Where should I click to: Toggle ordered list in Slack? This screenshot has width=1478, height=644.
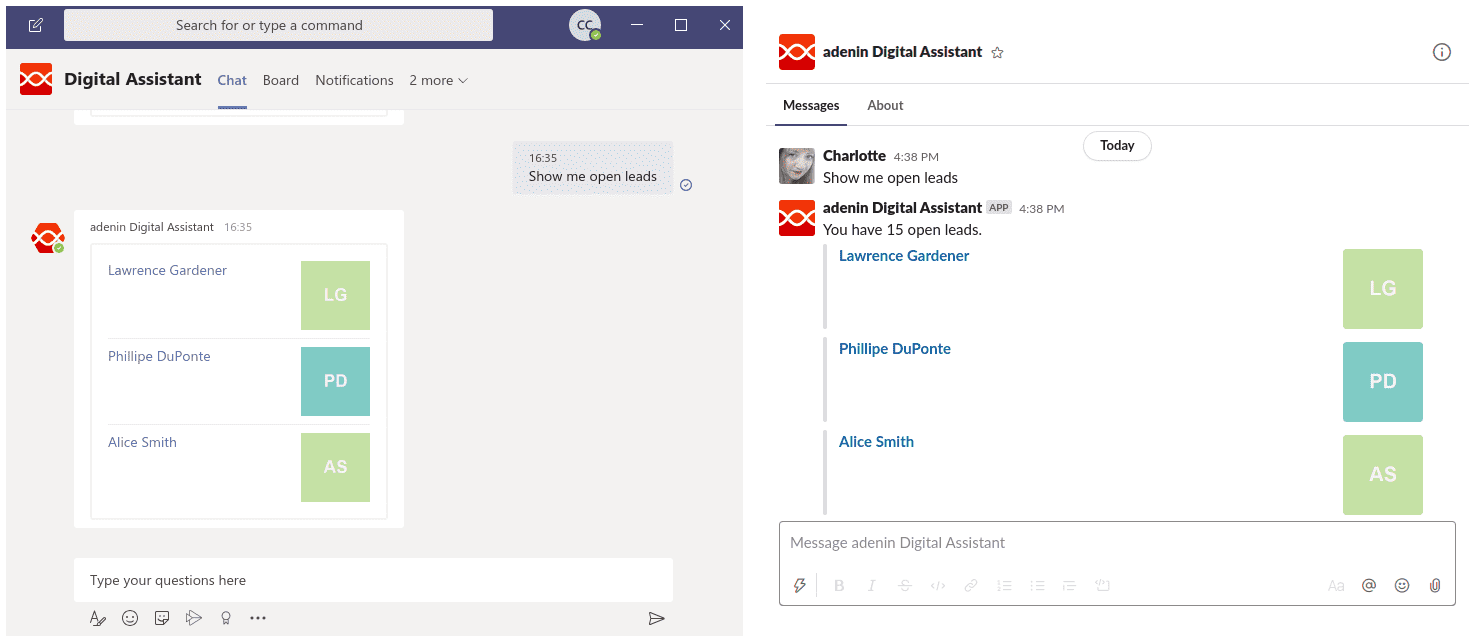(x=1005, y=586)
